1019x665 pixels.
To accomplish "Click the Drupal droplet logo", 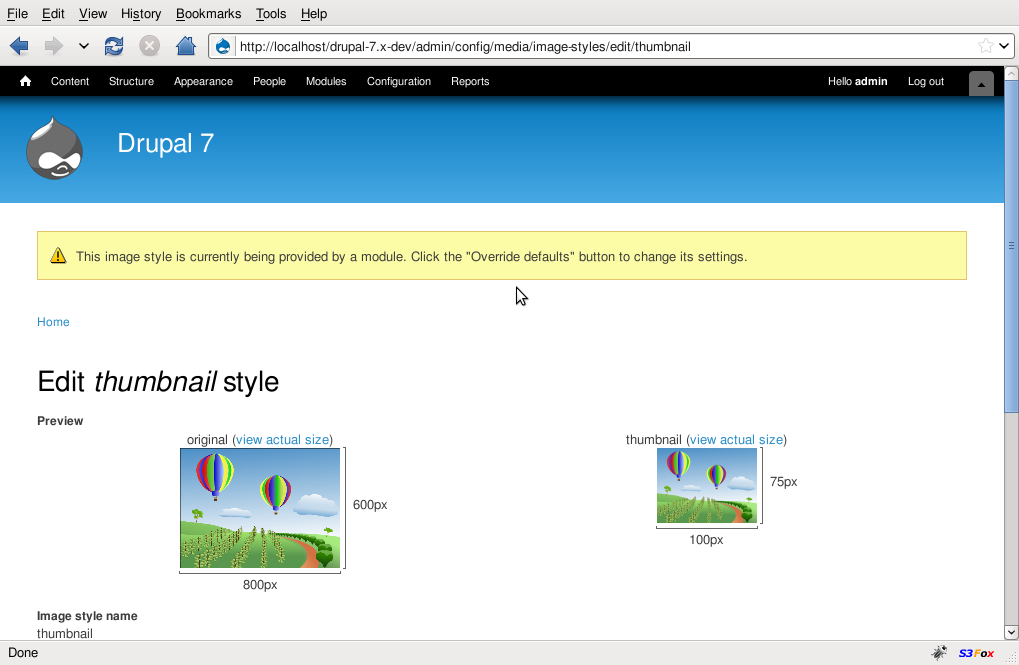I will point(54,149).
